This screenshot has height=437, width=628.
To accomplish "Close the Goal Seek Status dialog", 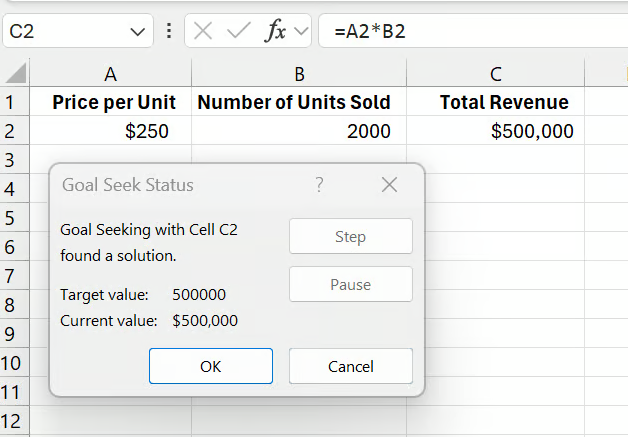I will [x=390, y=185].
